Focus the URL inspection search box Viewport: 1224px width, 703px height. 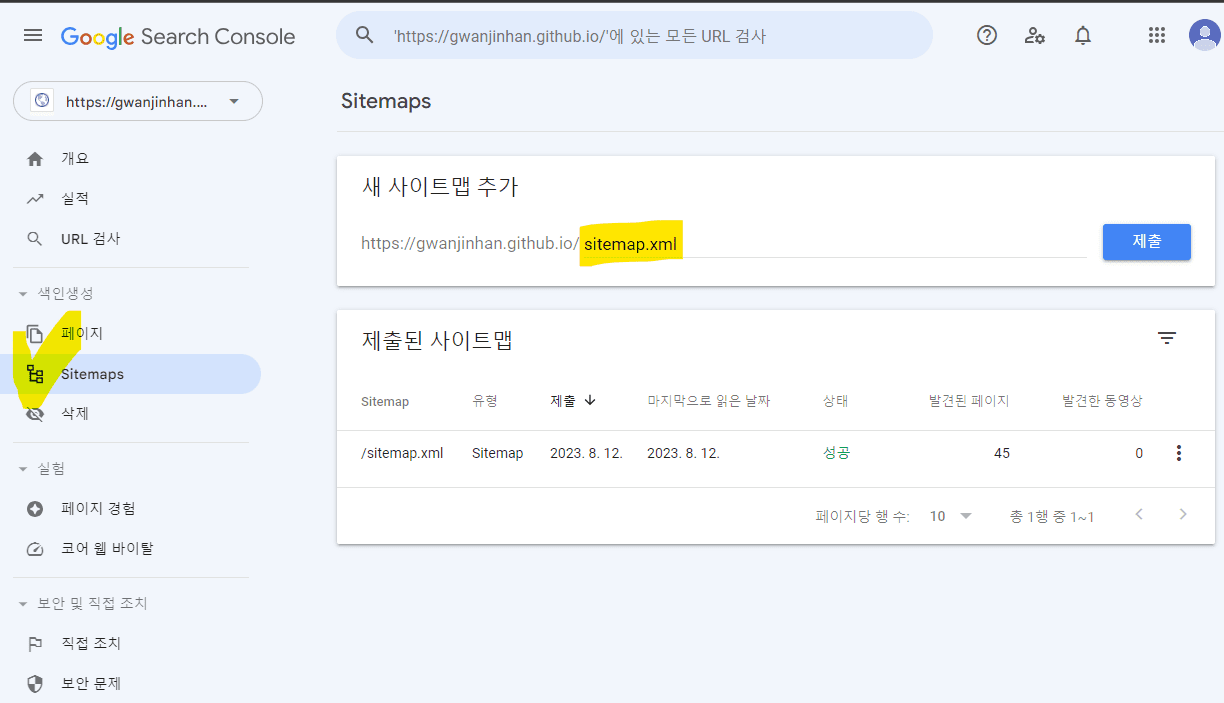[634, 36]
